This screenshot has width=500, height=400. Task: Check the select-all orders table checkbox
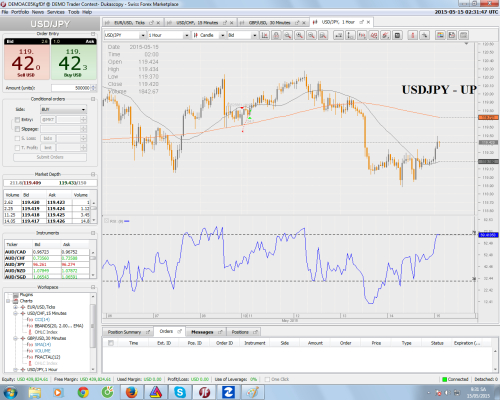(111, 343)
